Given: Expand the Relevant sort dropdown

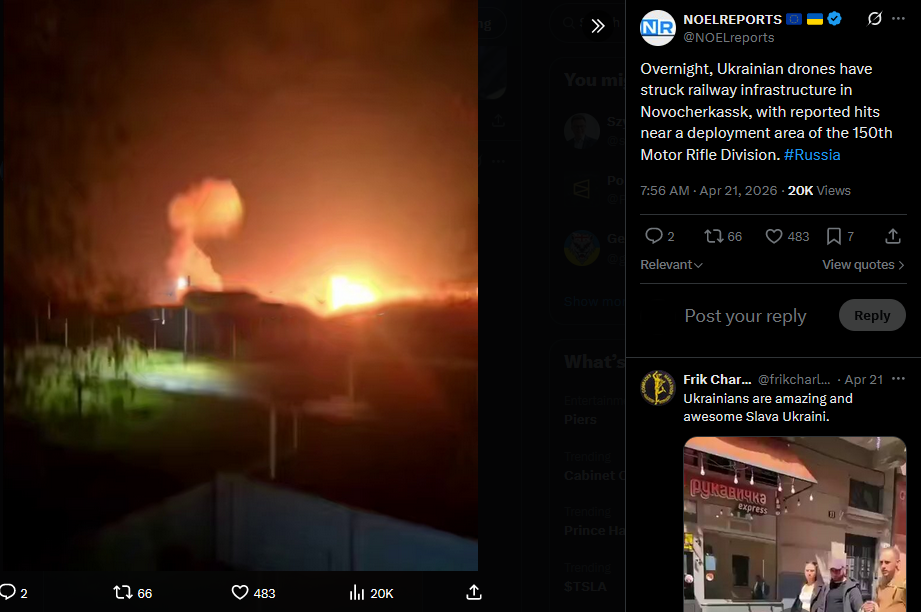Looking at the screenshot, I should click(x=671, y=265).
